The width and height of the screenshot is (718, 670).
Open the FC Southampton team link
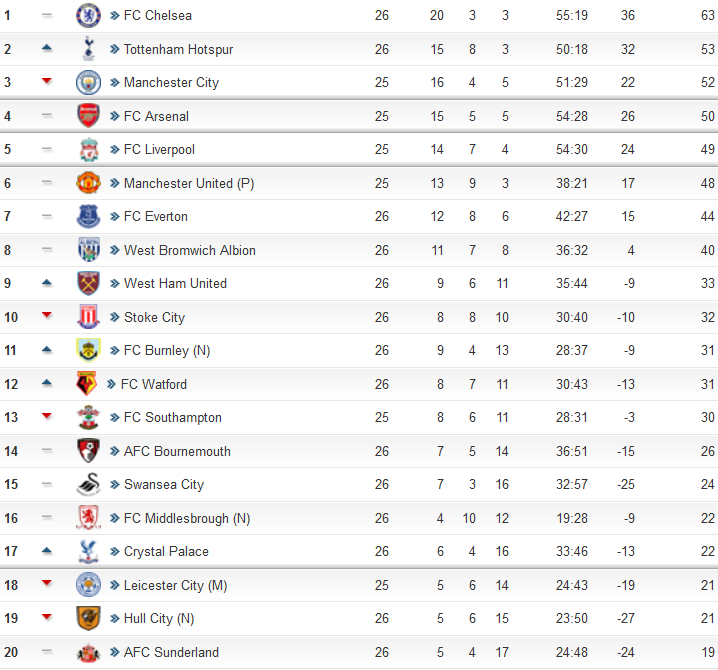click(x=173, y=418)
